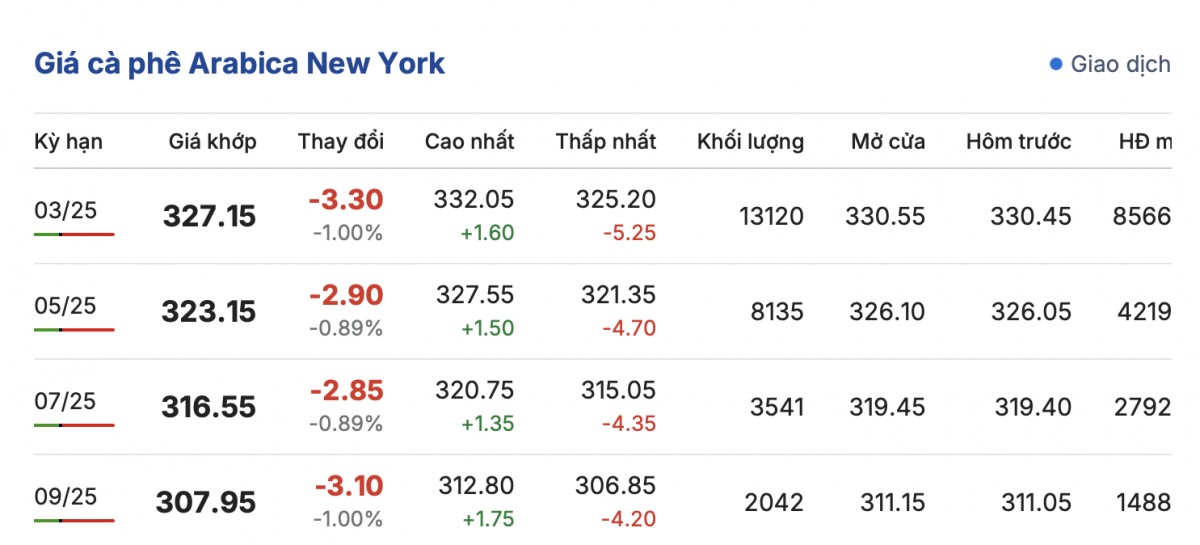Click the 327.15 matched price
Screen dimensions: 1200x545
point(209,216)
